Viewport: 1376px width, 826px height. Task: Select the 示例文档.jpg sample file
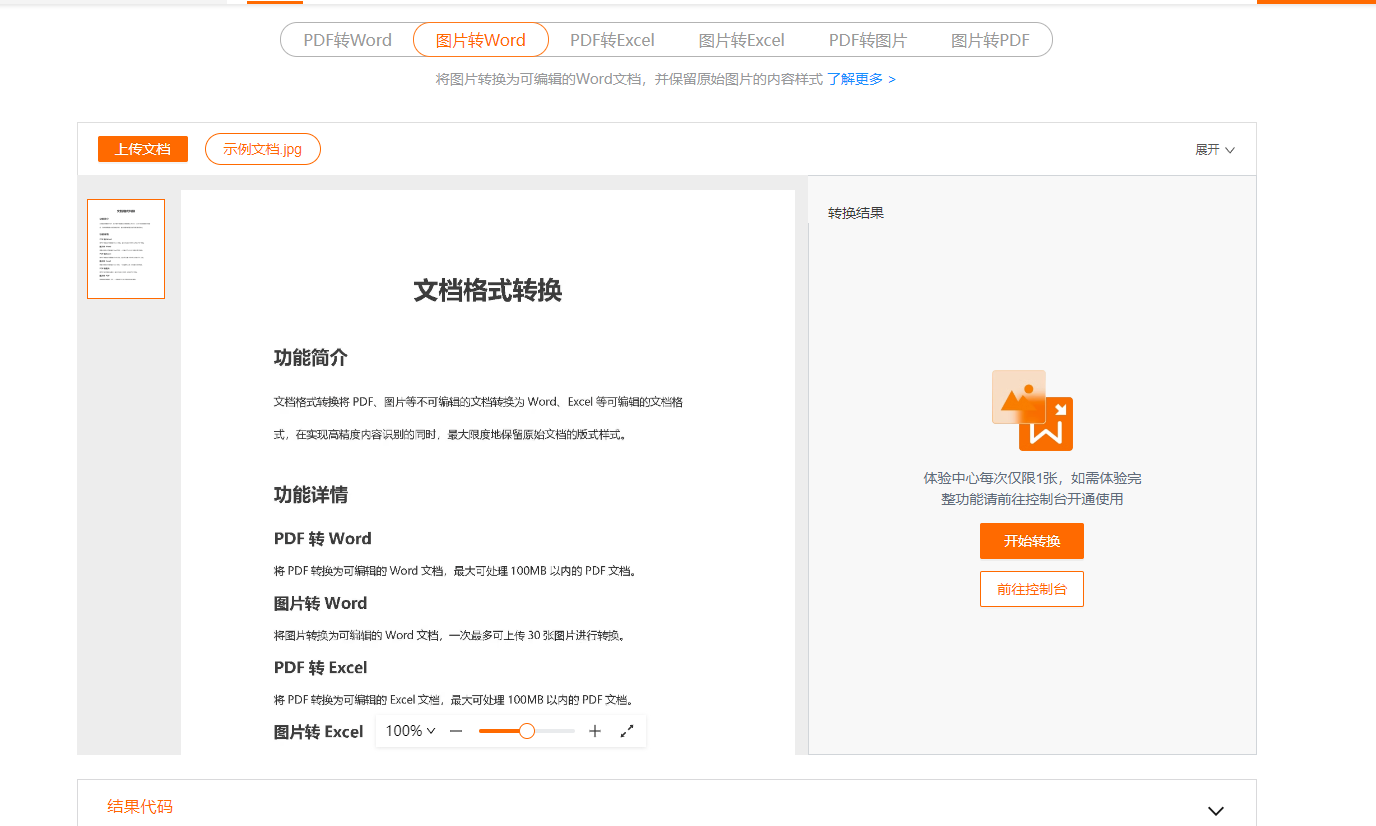[x=263, y=149]
